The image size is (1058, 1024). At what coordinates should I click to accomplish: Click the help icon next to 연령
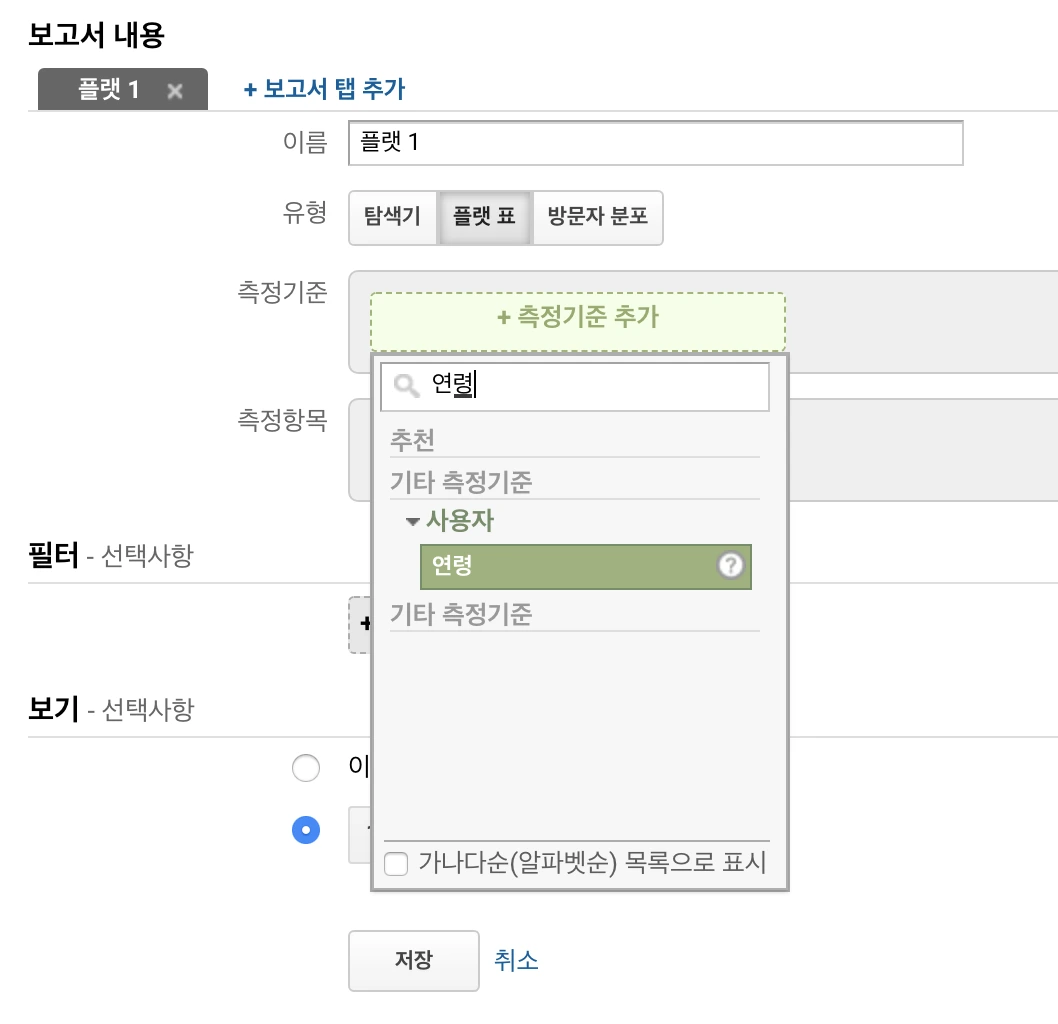731,566
